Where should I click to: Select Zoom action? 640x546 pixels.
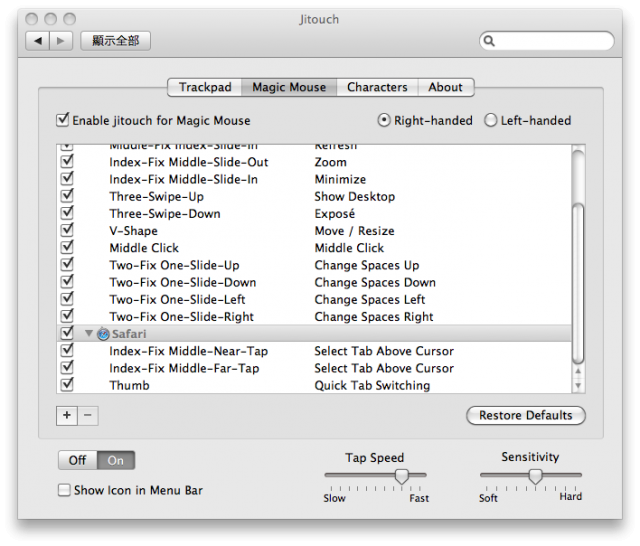click(330, 162)
